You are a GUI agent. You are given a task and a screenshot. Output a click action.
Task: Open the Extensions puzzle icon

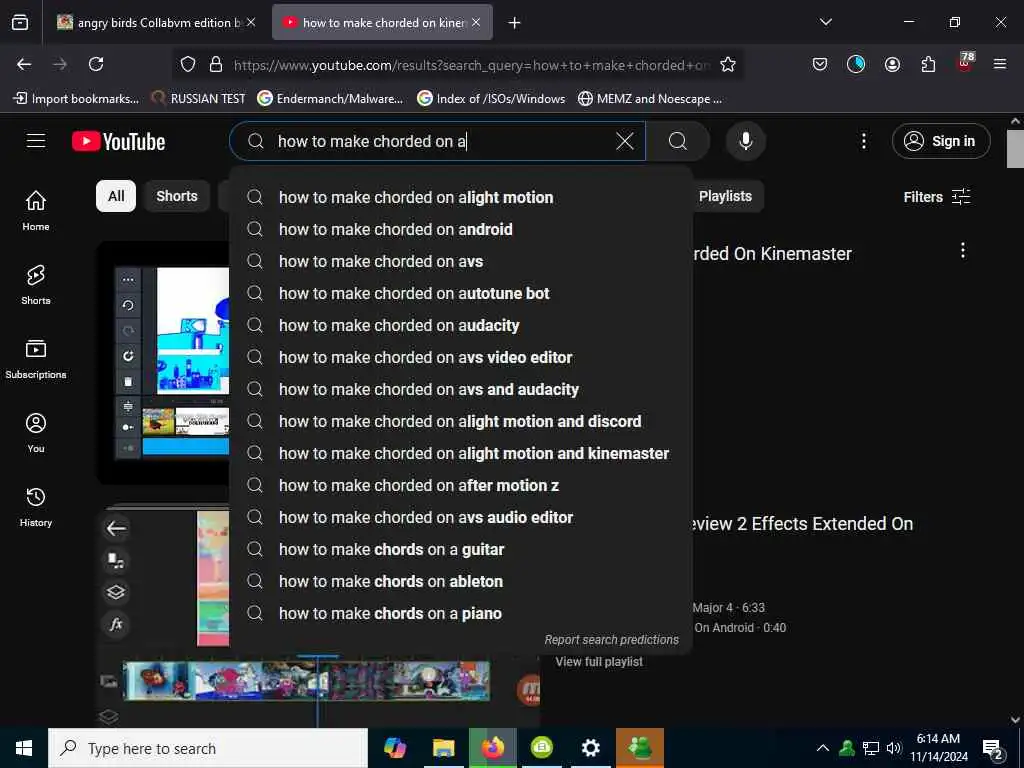coord(928,64)
